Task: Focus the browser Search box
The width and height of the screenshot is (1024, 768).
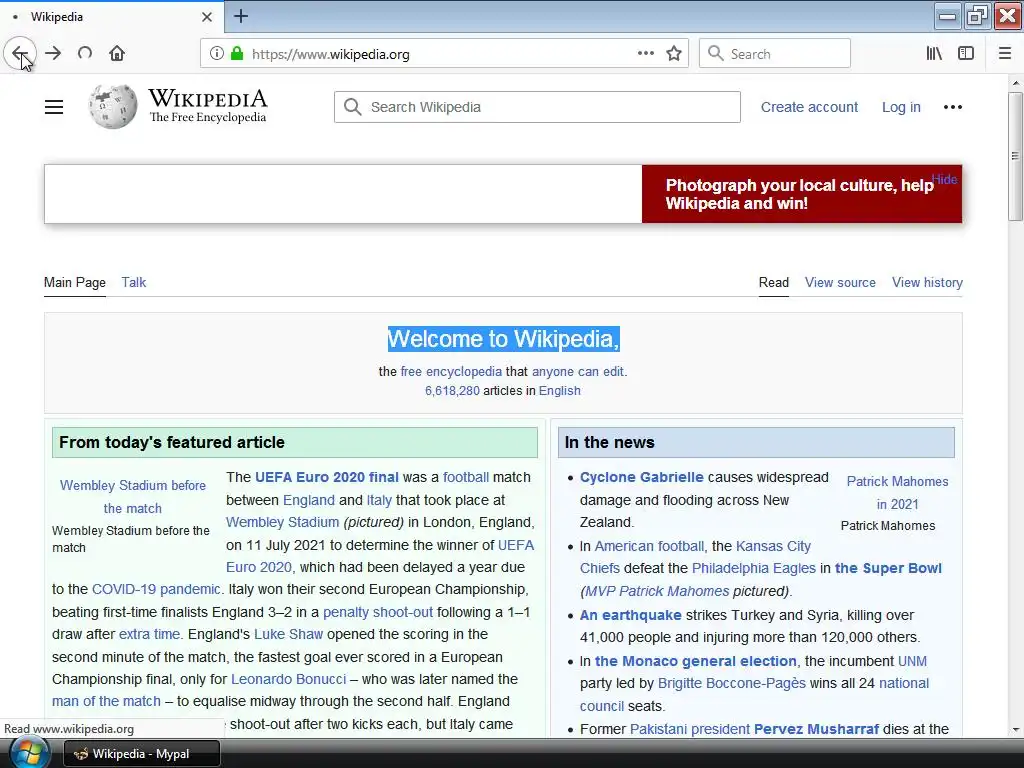Action: (775, 54)
